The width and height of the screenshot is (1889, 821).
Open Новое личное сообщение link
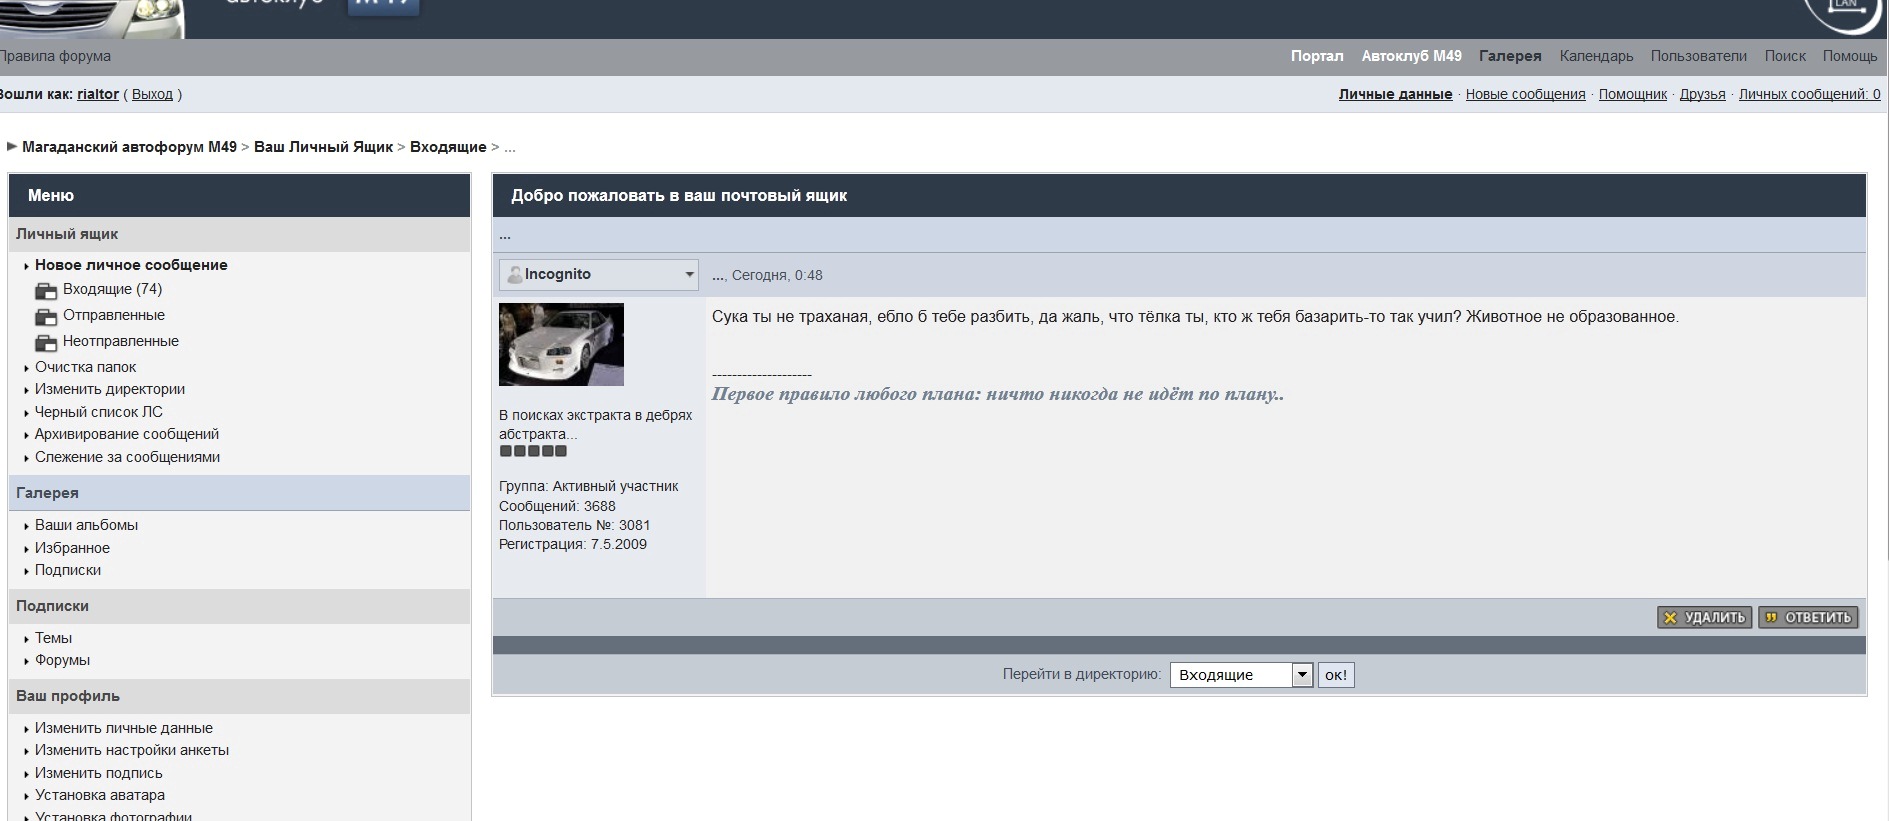131,265
